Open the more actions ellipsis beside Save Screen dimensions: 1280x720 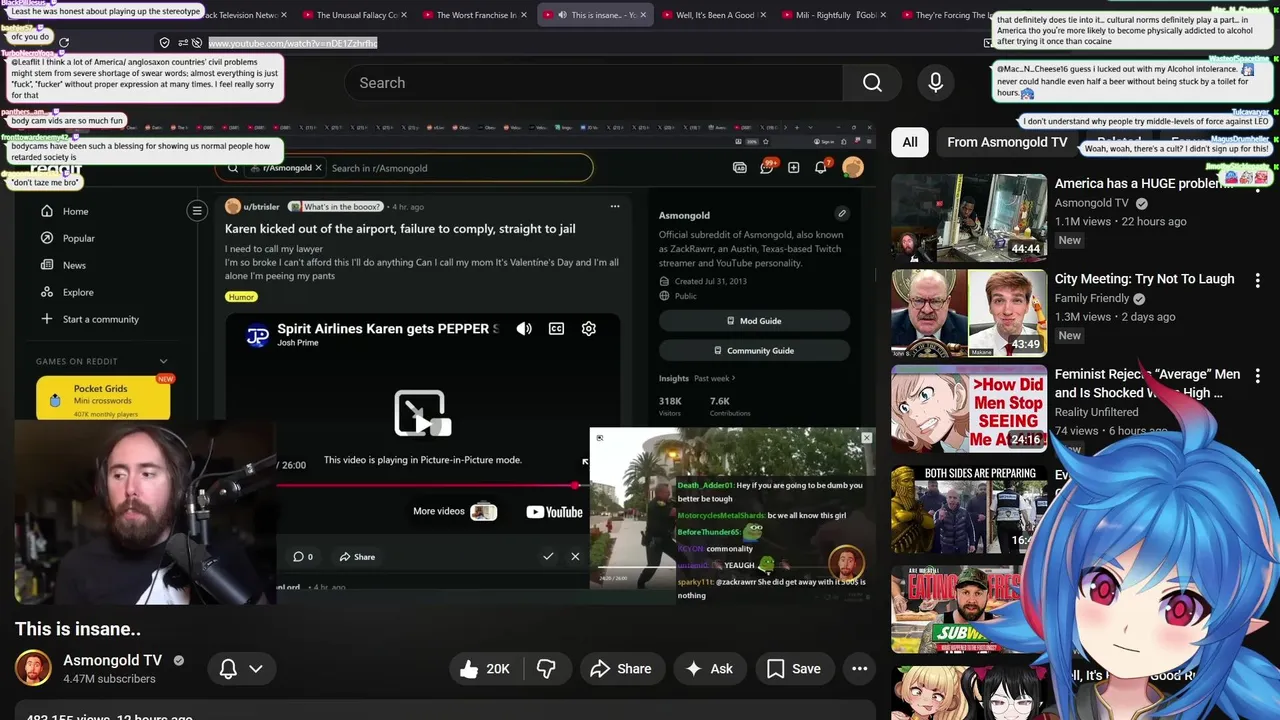(x=859, y=669)
